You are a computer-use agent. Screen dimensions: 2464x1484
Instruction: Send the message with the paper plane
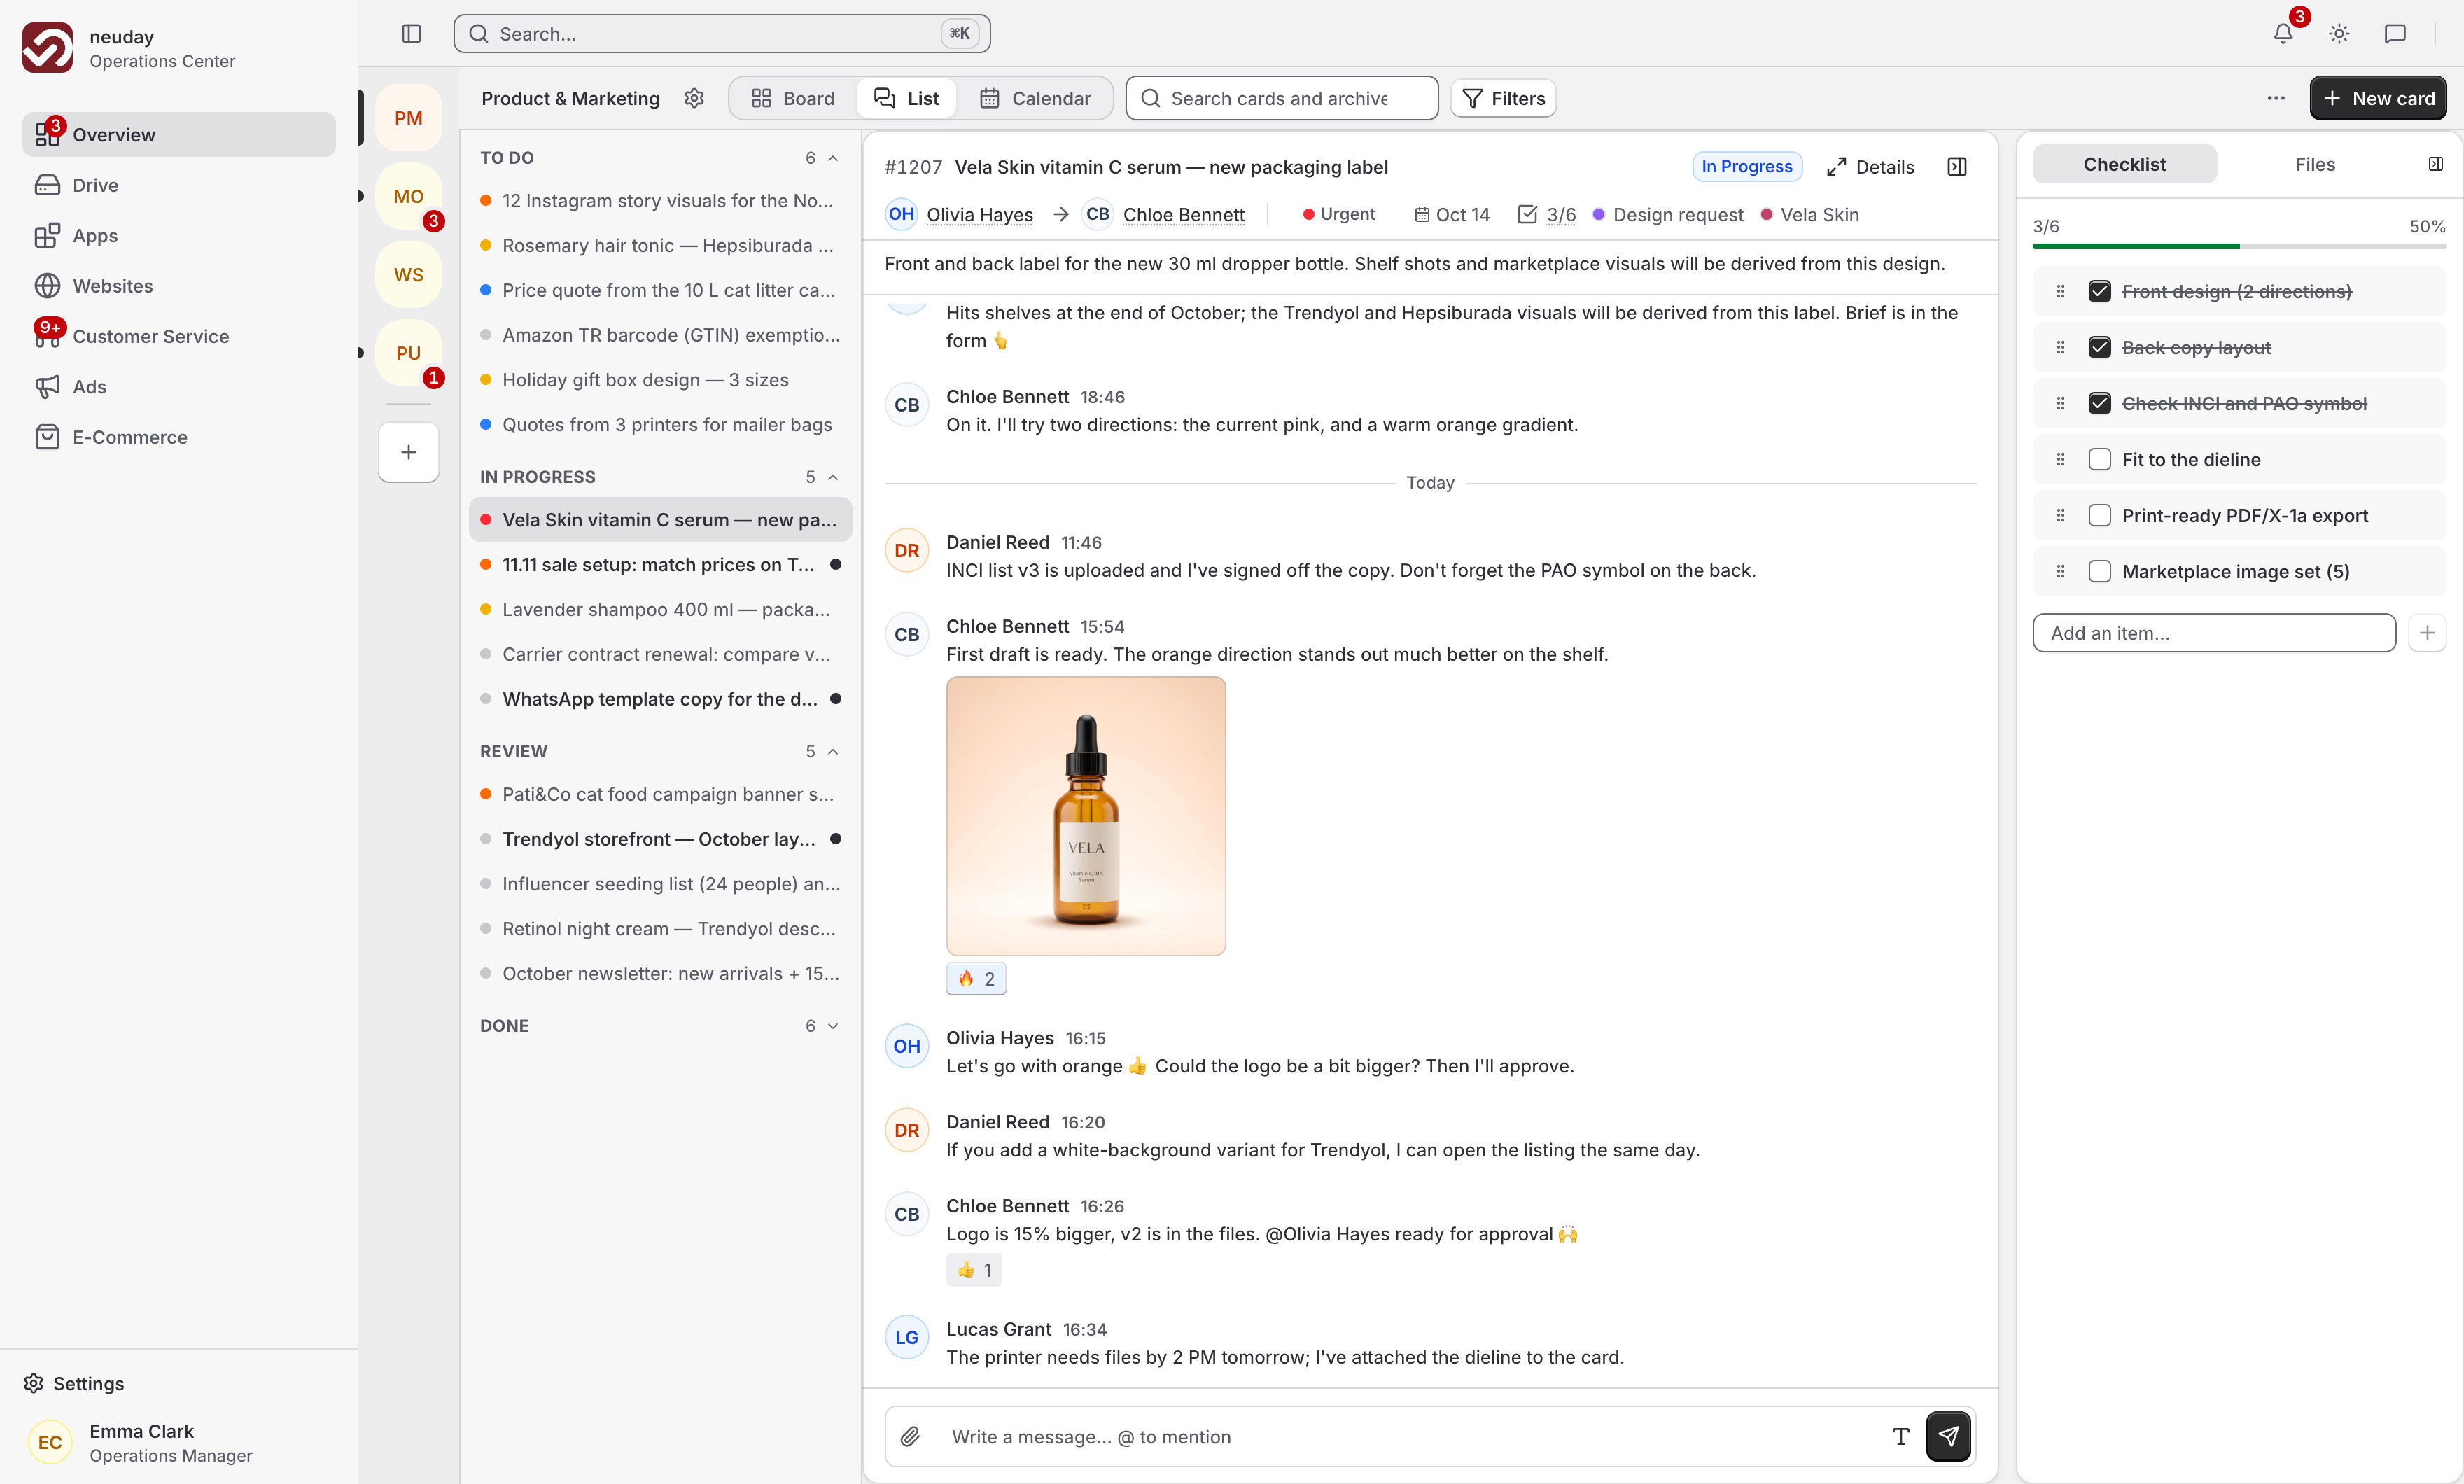pos(1948,1437)
